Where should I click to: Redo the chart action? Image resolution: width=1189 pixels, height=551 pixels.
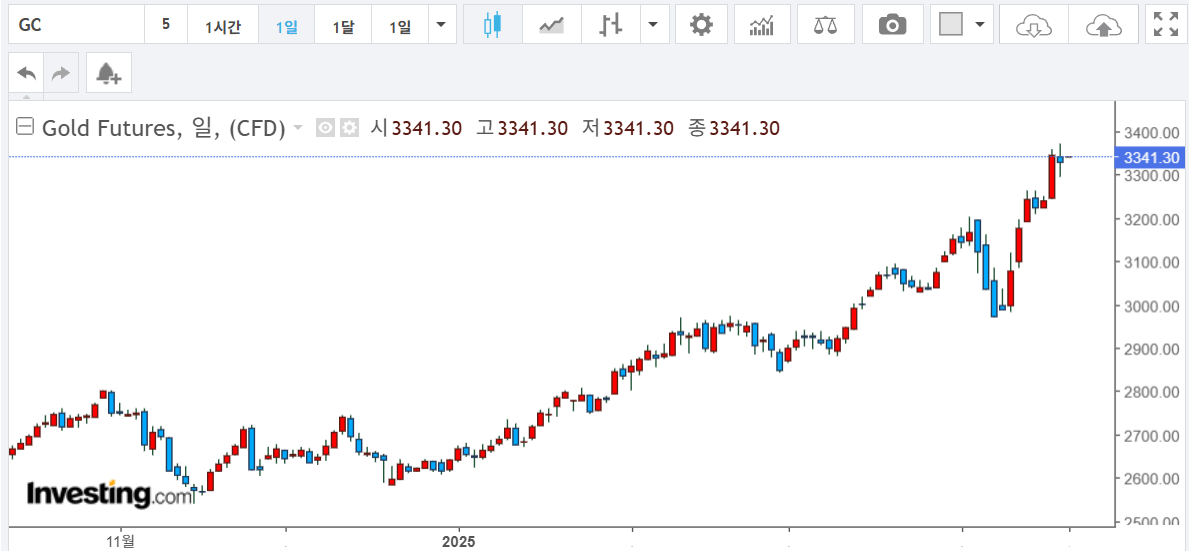[x=61, y=73]
